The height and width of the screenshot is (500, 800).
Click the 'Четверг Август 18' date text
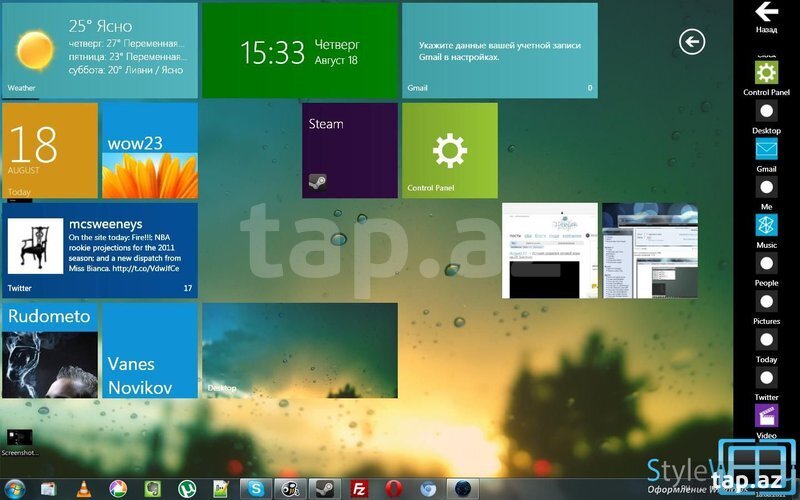337,52
